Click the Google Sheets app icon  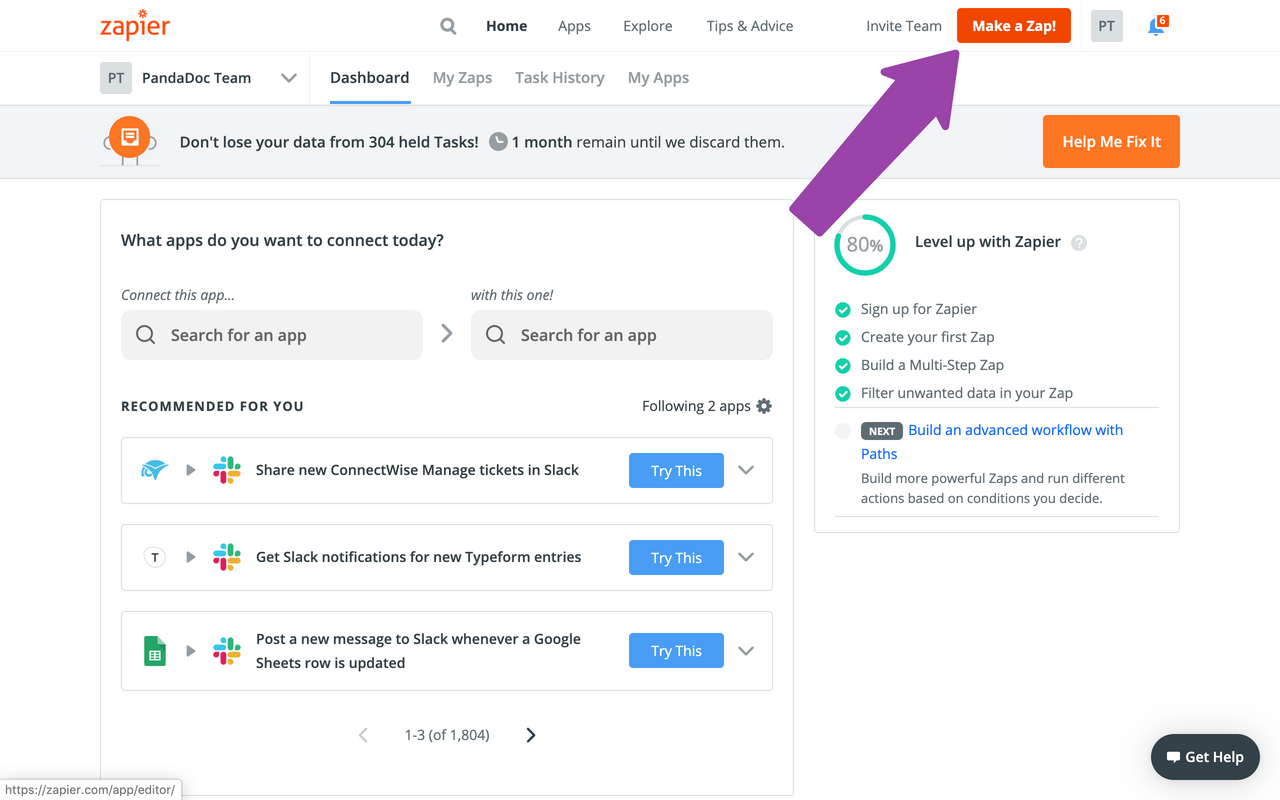(154, 651)
